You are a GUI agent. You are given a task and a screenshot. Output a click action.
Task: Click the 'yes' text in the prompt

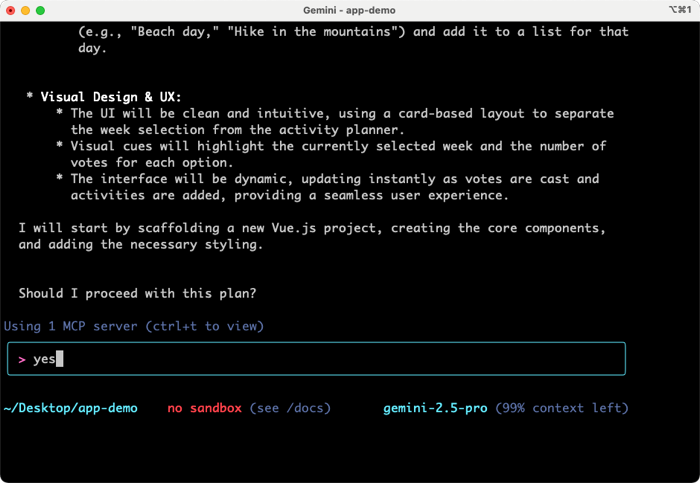[x=44, y=359]
